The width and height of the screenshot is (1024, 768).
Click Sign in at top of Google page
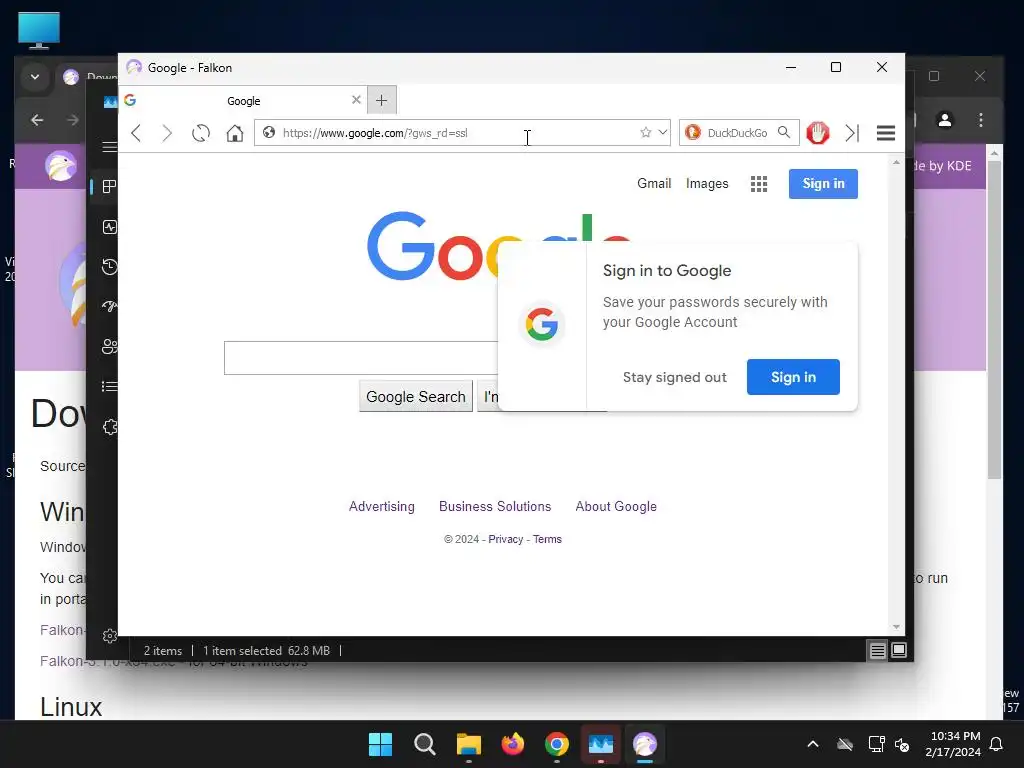pos(823,184)
